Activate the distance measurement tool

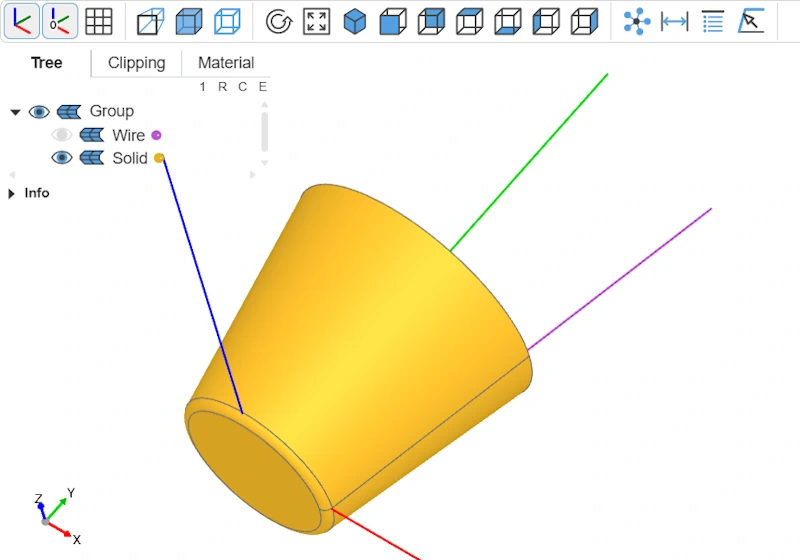674,21
